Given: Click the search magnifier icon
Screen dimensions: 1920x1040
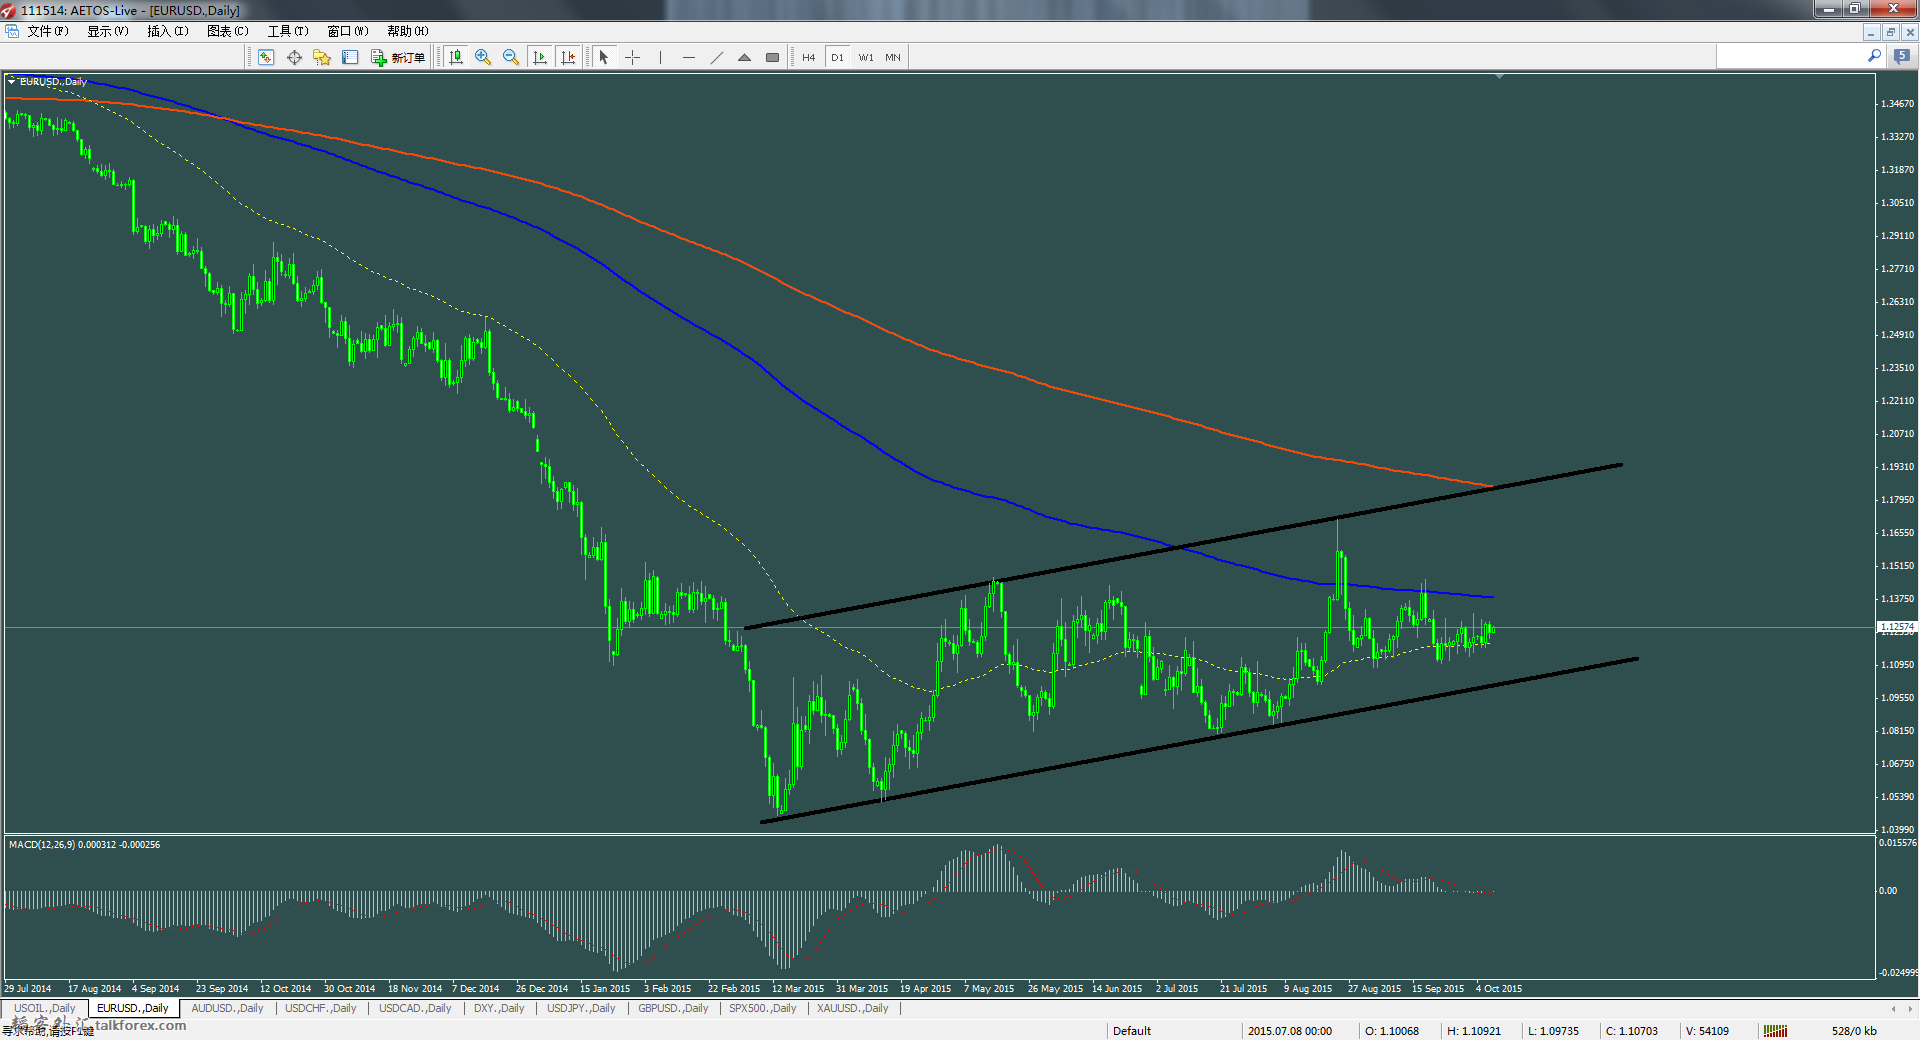Looking at the screenshot, I should tap(1874, 56).
